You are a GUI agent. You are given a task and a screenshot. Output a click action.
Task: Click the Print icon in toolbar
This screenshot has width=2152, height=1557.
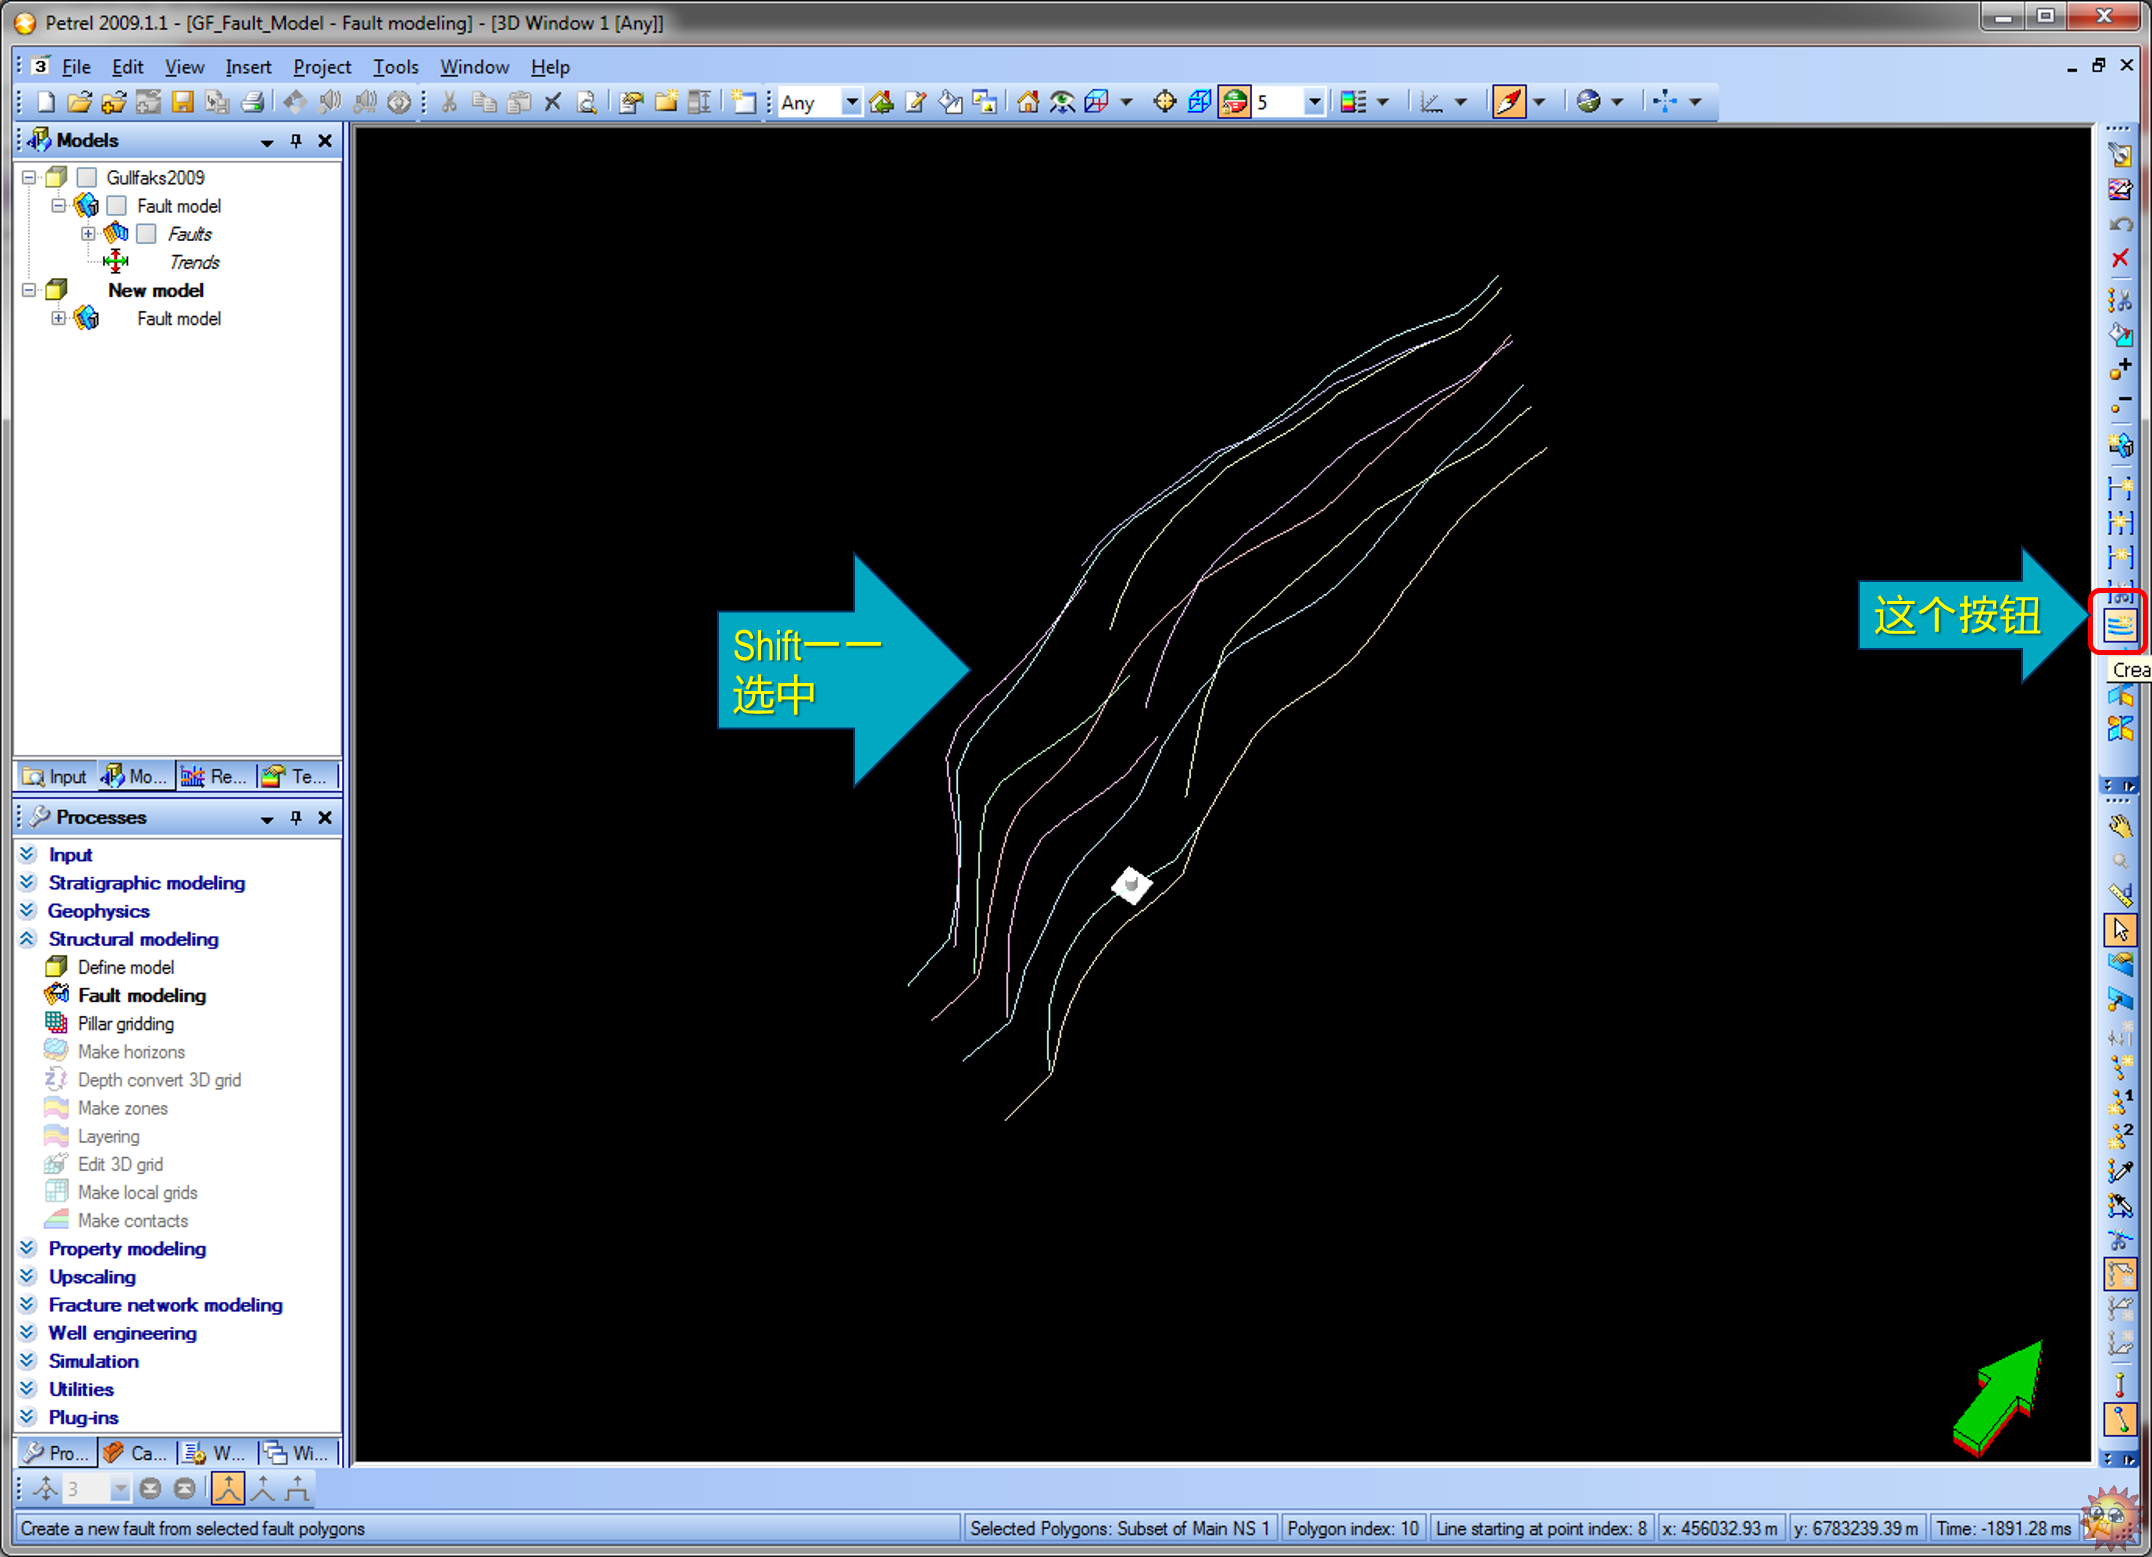(x=252, y=102)
